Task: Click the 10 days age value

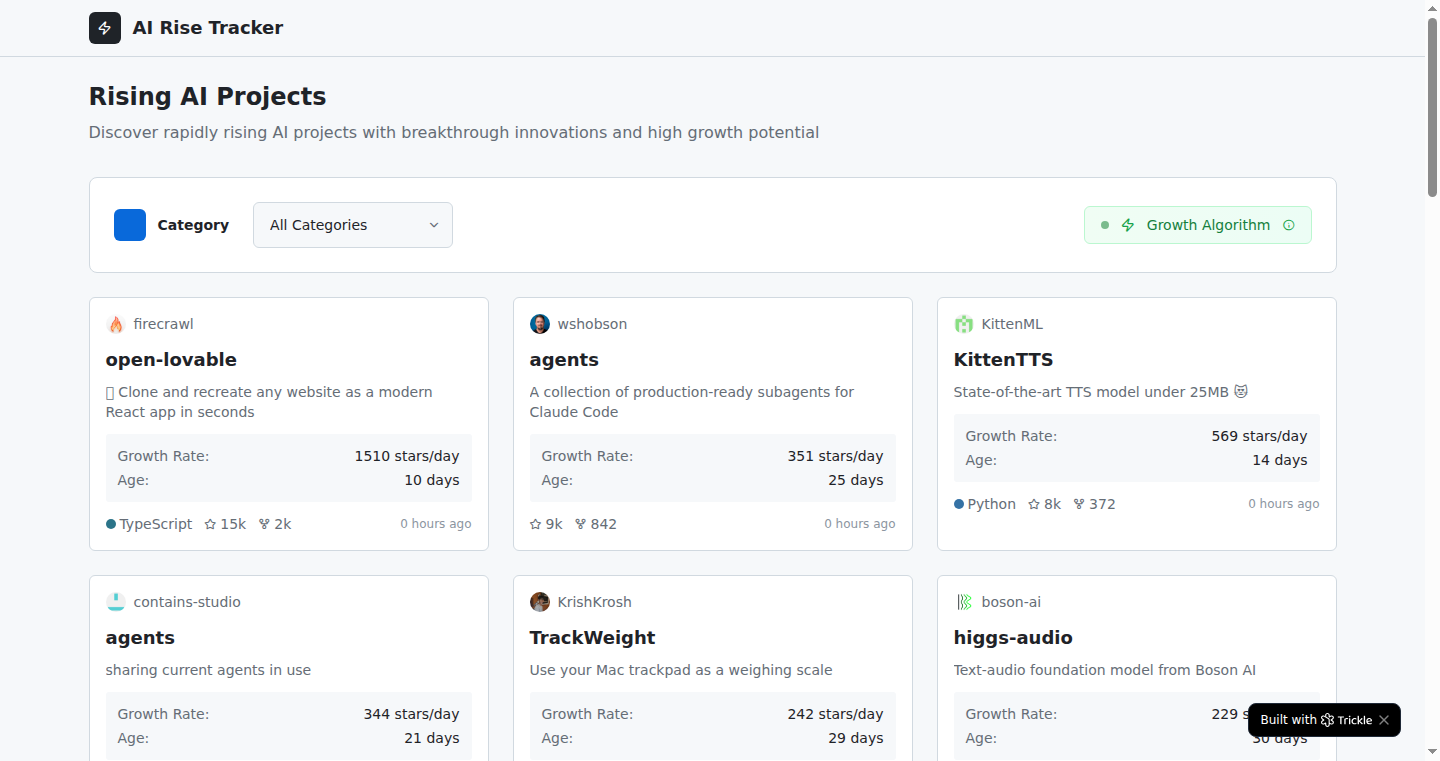Action: point(432,480)
